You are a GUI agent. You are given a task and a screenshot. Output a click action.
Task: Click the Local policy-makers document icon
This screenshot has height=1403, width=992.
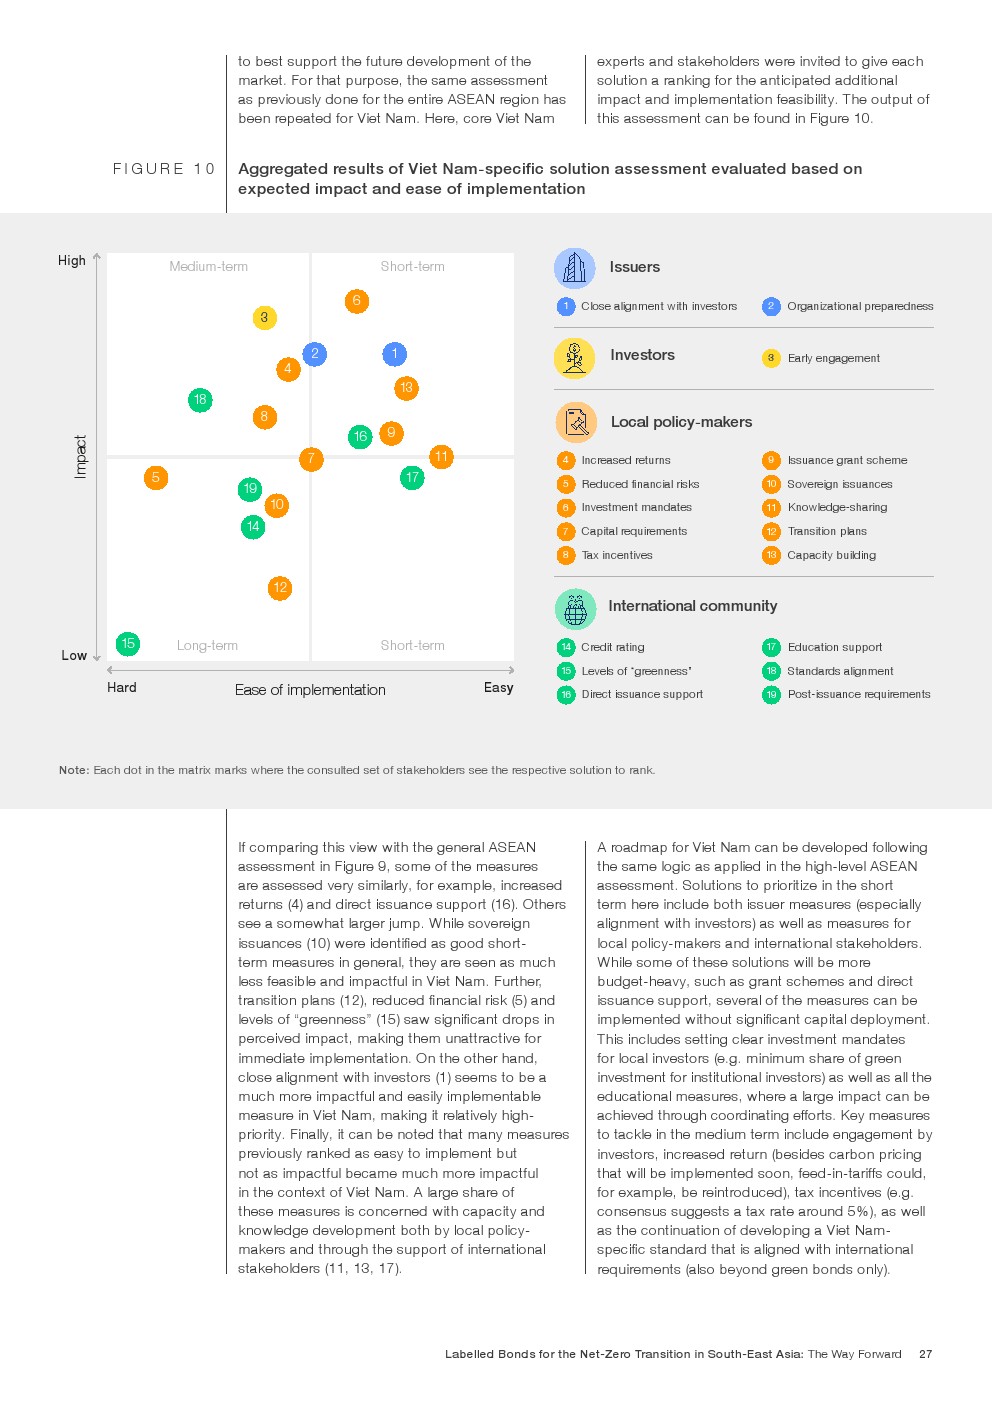[575, 422]
